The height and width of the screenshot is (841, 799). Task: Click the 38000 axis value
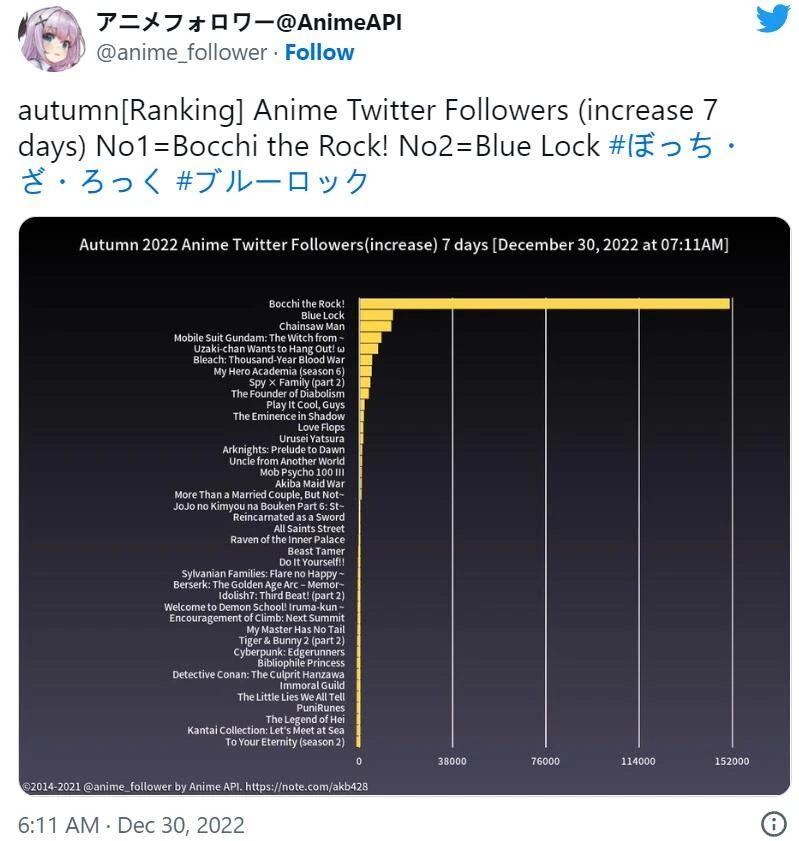(x=452, y=762)
